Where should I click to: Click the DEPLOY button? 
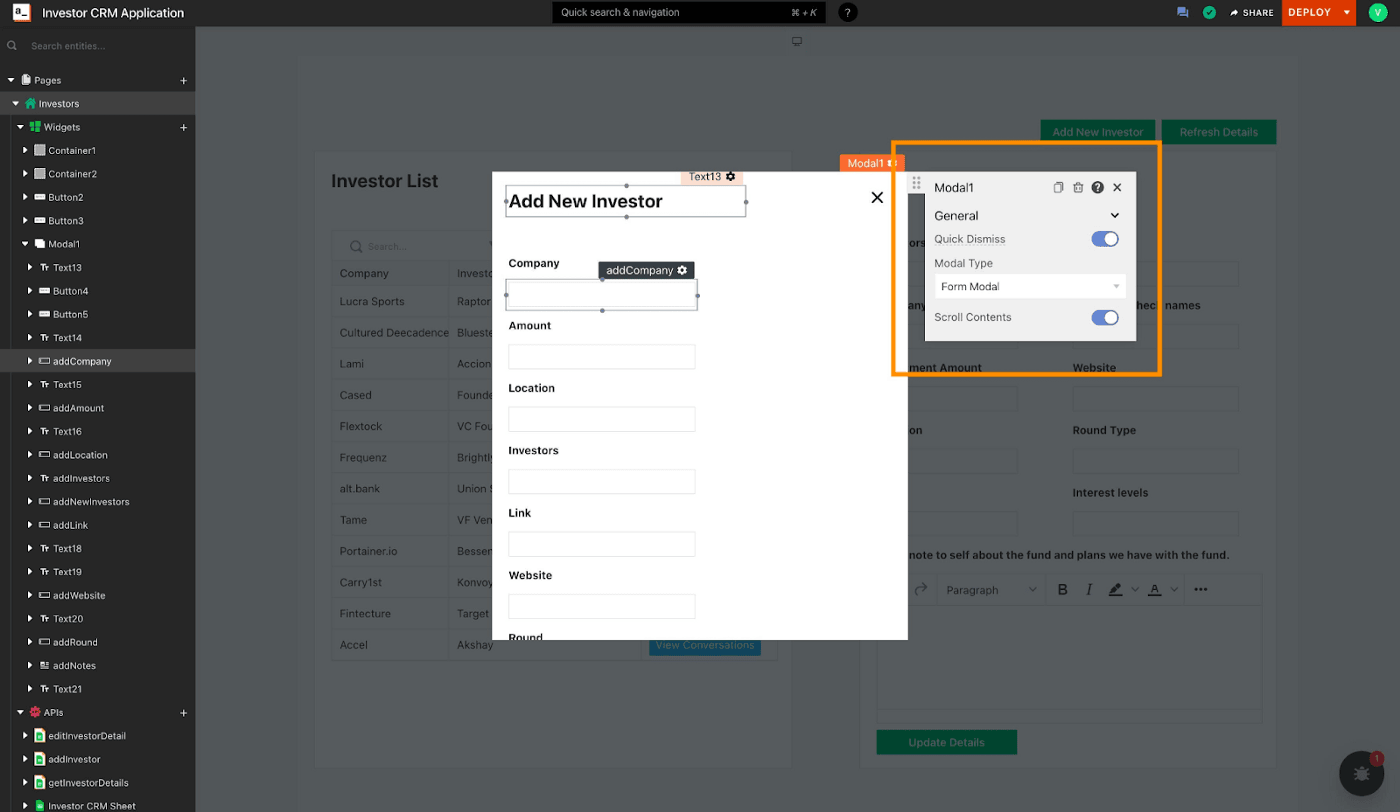click(1310, 13)
